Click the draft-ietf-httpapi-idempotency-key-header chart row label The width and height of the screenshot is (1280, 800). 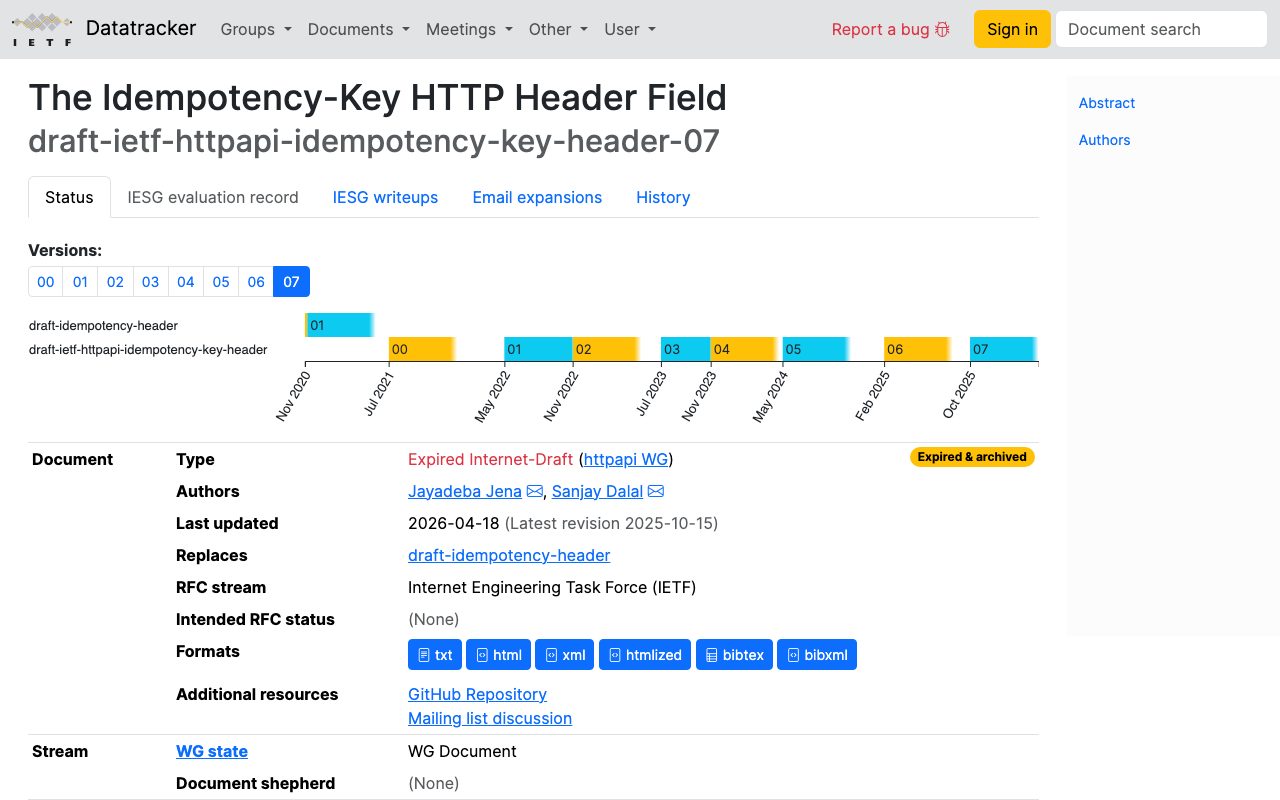(x=148, y=350)
